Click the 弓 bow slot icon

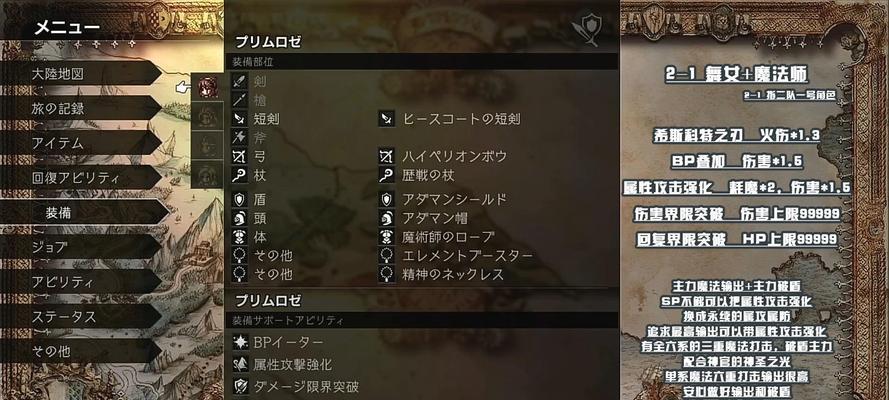(239, 156)
